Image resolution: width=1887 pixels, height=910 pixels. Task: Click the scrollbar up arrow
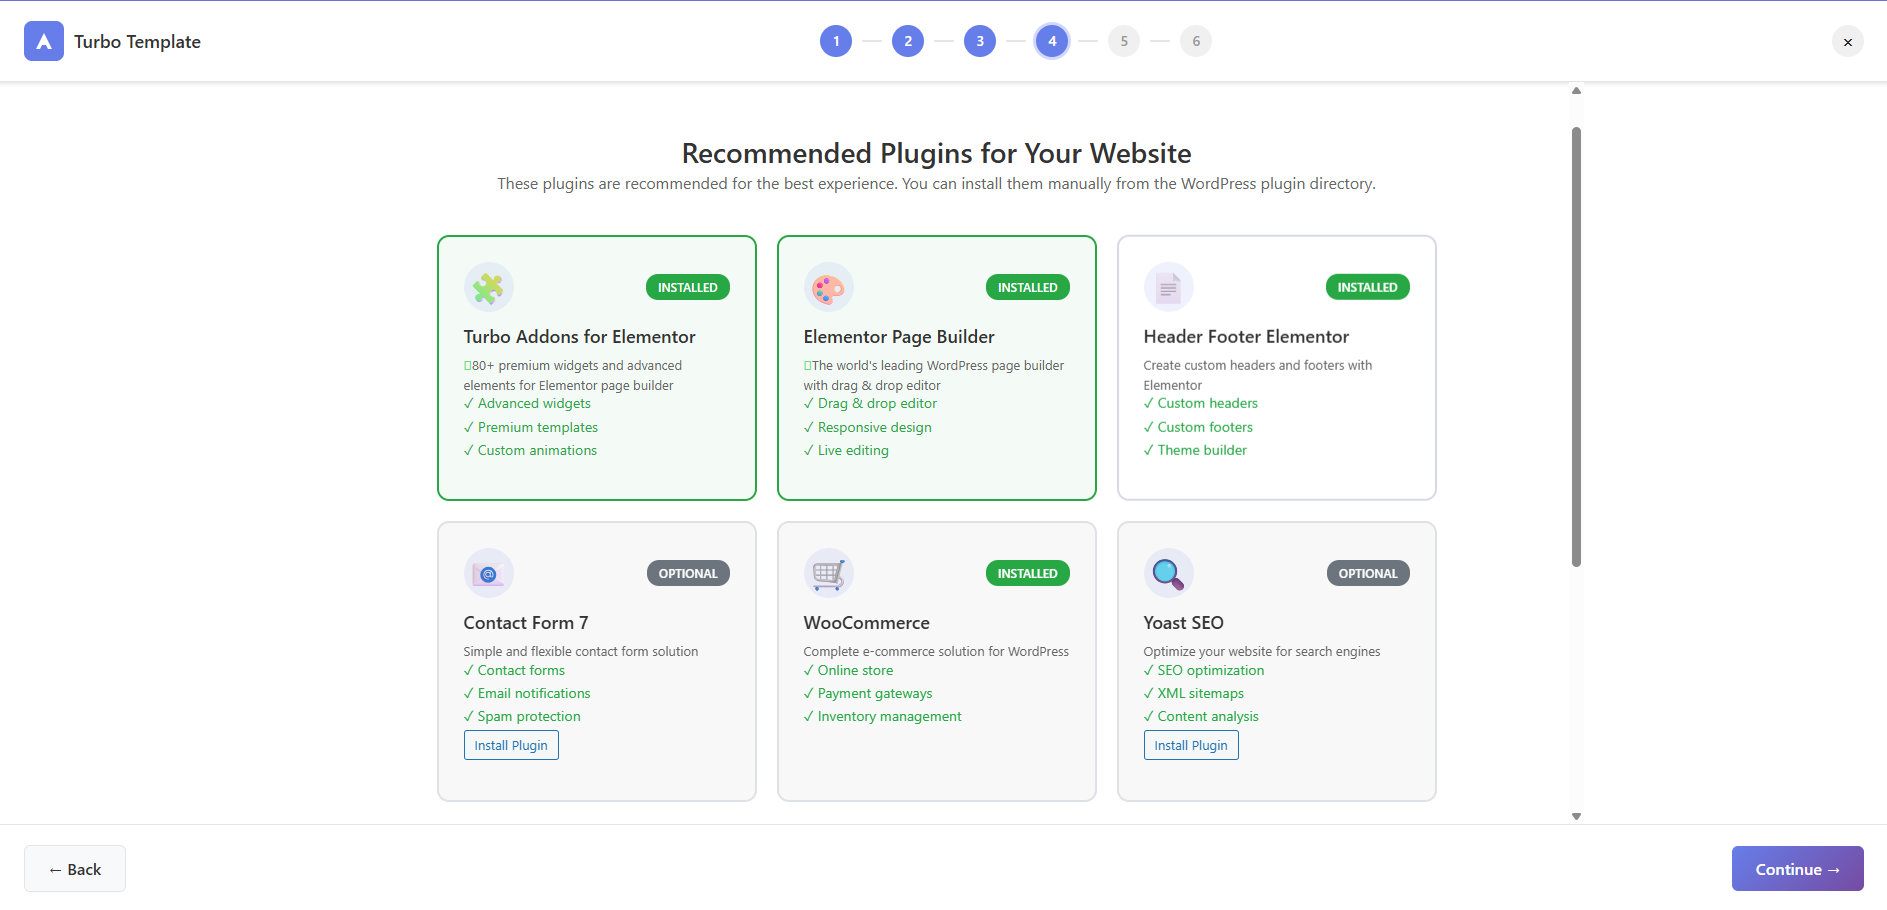point(1576,91)
